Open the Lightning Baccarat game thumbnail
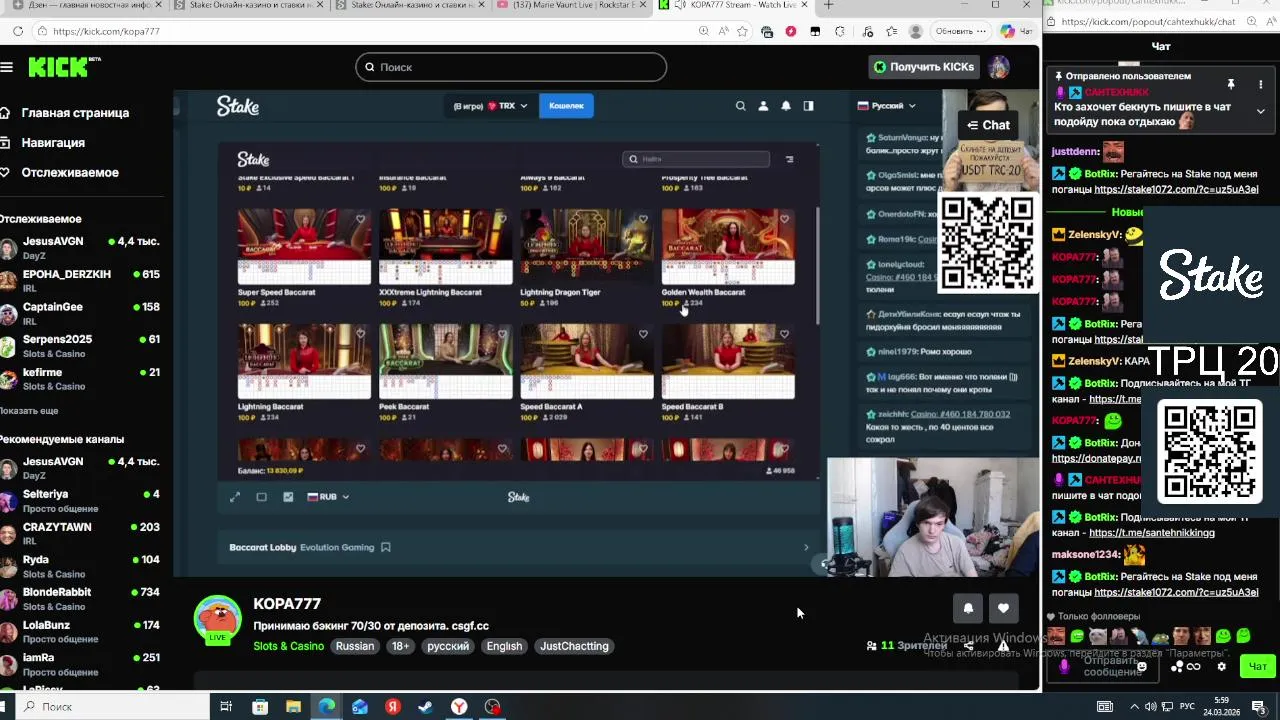The image size is (1280, 720). [x=304, y=361]
